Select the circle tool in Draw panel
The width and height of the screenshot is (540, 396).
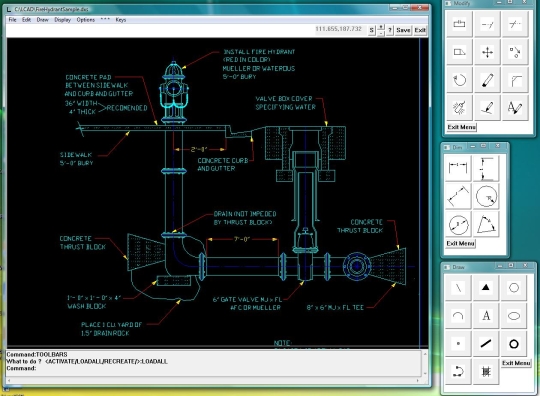click(514, 288)
